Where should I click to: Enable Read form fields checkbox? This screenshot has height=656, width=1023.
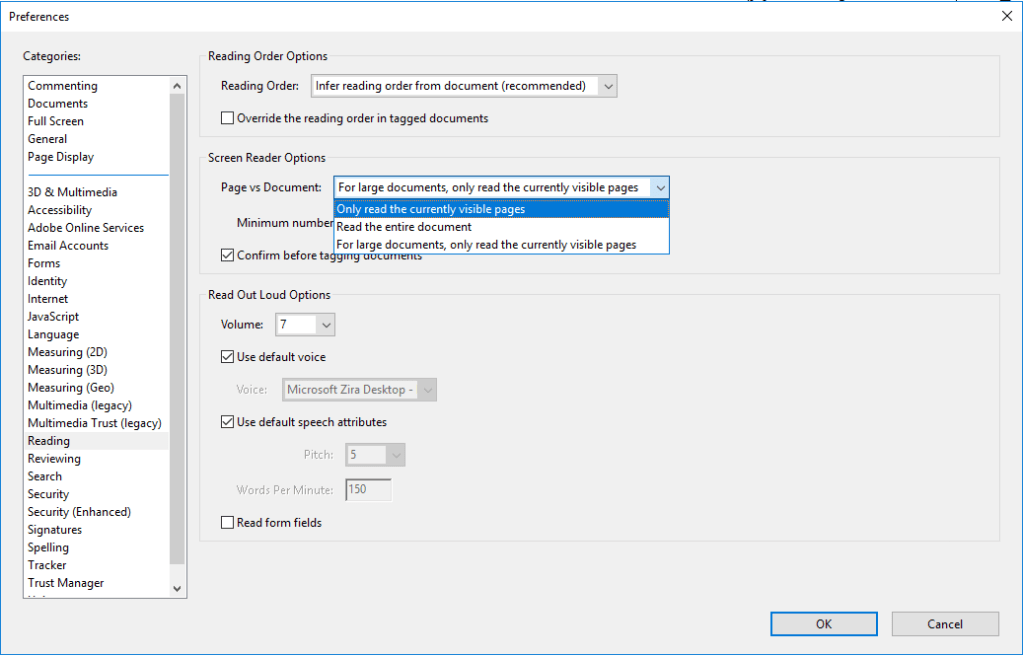click(x=228, y=522)
